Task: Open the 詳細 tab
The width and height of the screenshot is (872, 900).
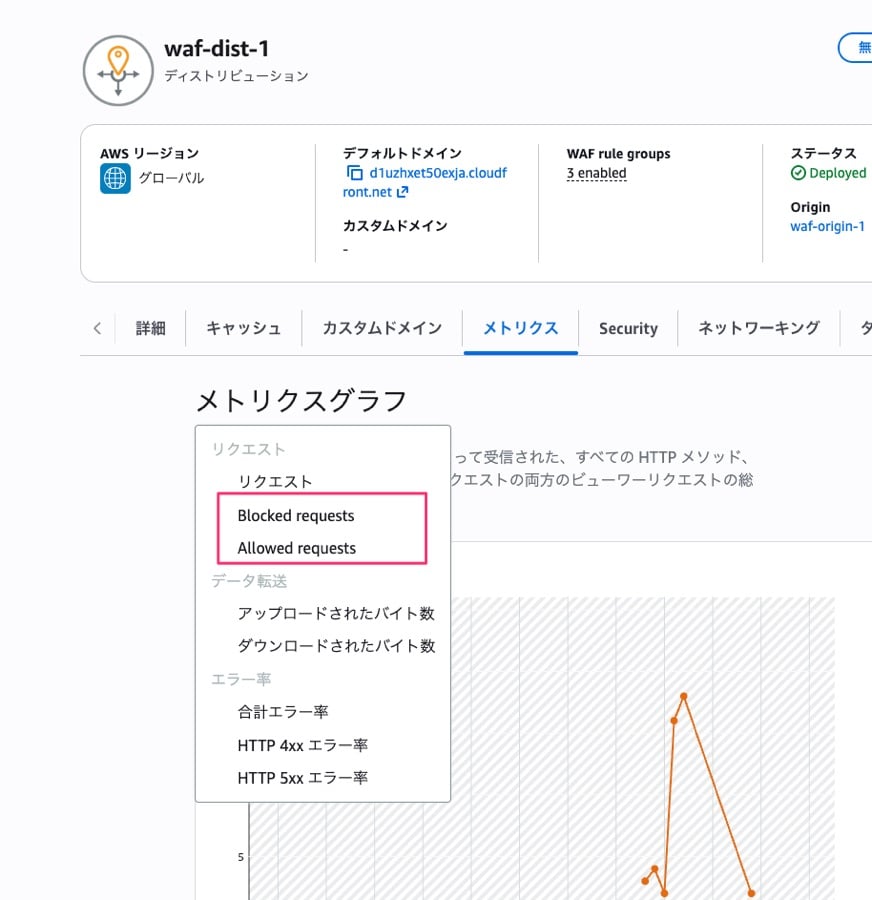Action: click(x=150, y=328)
